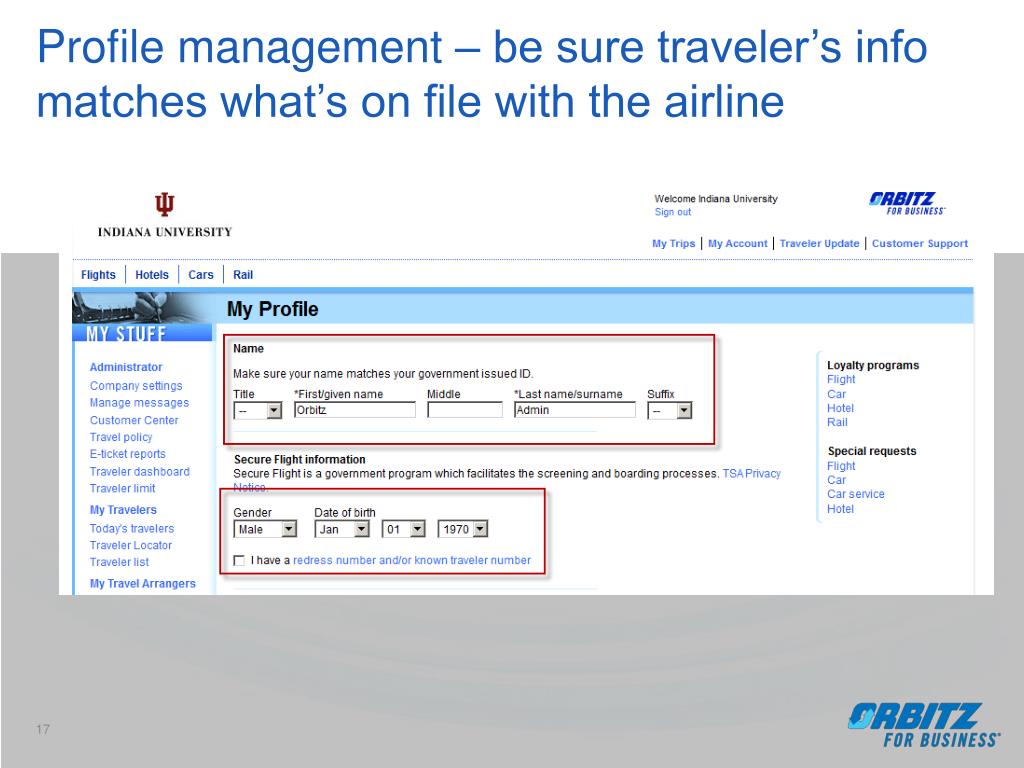
Task: Open Customer Center in the sidebar
Action: tap(134, 421)
